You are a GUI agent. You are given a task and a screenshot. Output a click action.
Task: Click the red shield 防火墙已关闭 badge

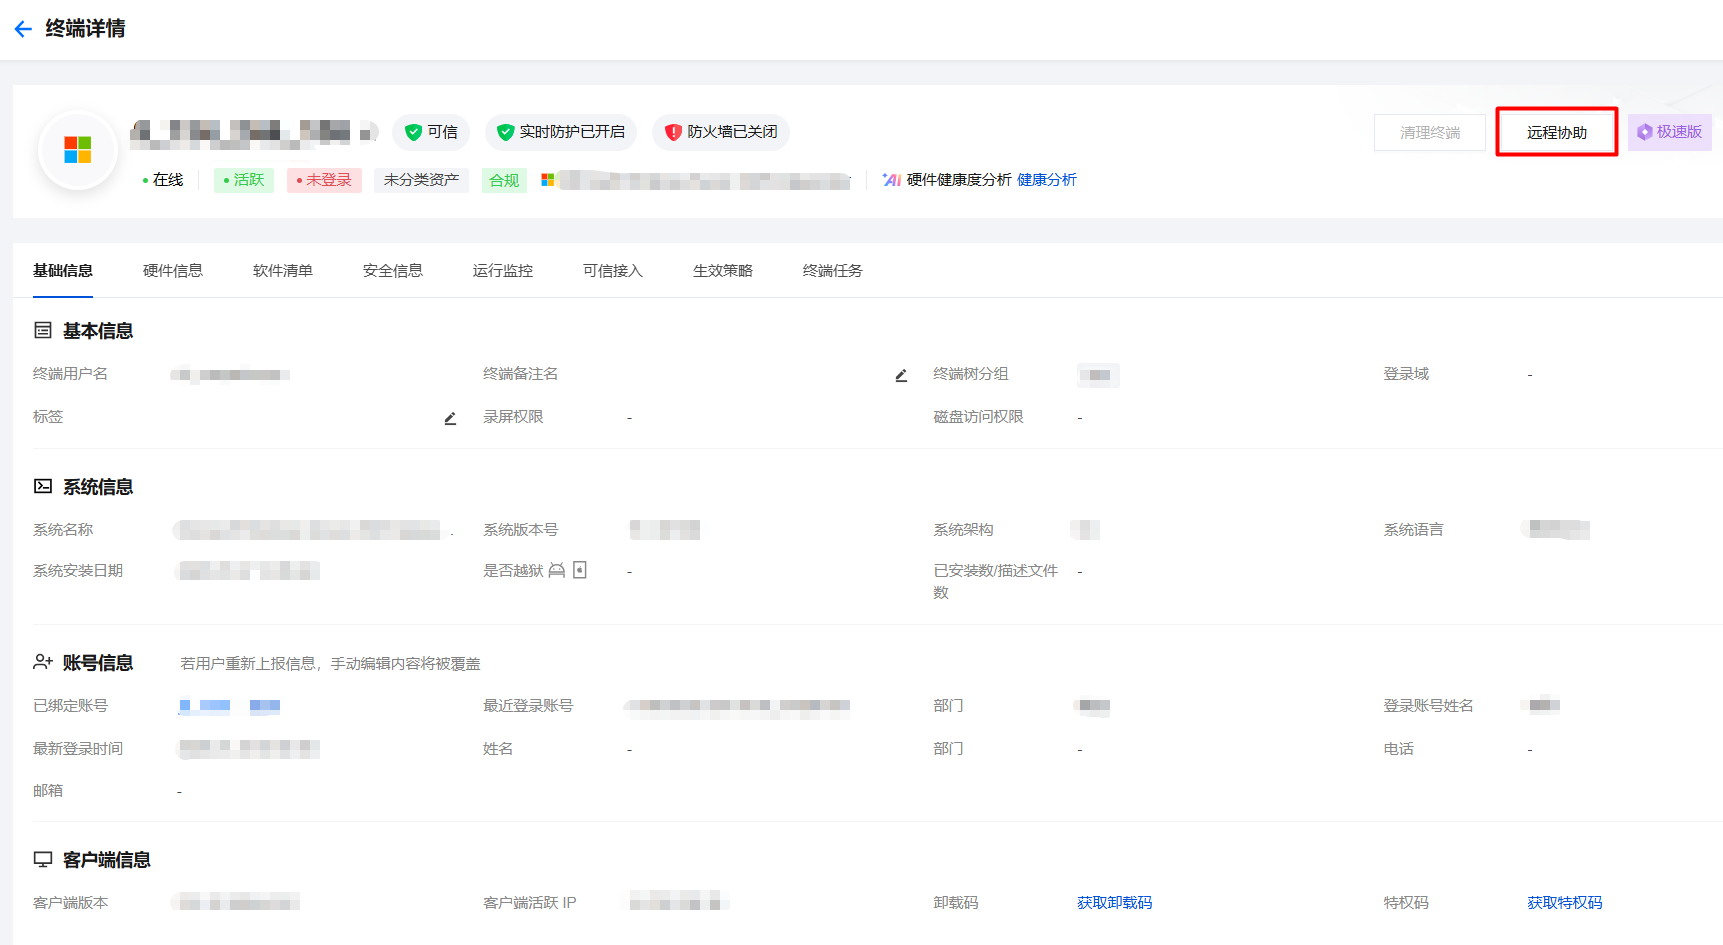pos(721,132)
